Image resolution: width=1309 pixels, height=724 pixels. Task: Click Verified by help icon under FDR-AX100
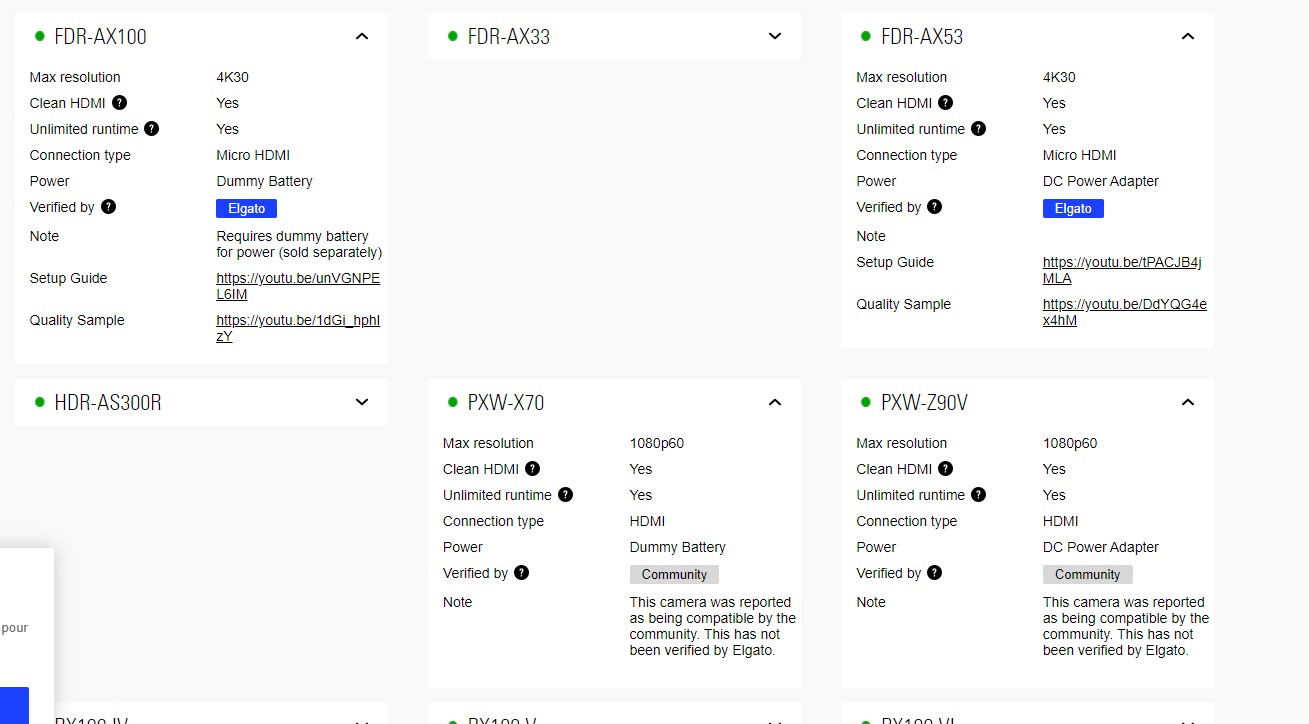pyautogui.click(x=109, y=207)
